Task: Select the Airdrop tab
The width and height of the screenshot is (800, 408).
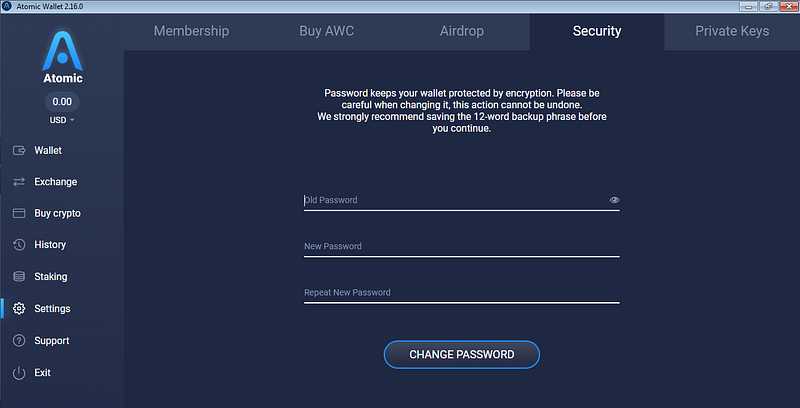Action: (x=462, y=31)
